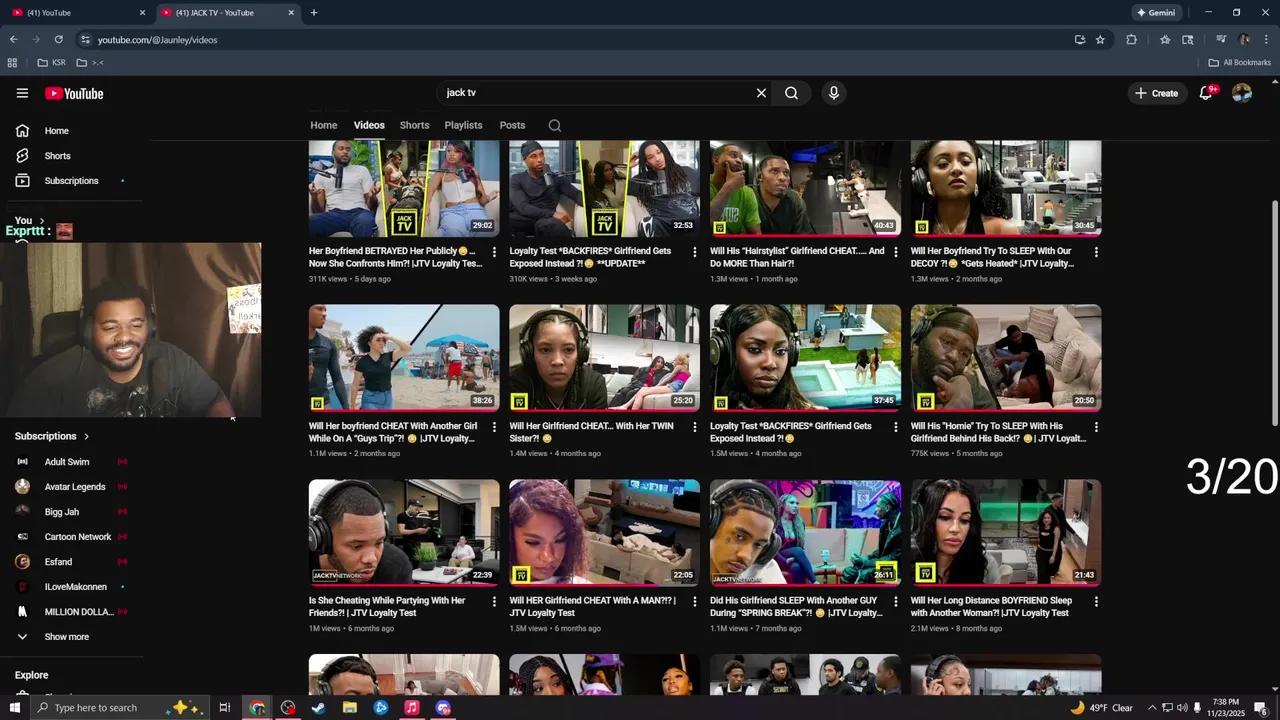Clear the search box with the X icon
Screen dimensions: 1280x720
click(x=761, y=93)
